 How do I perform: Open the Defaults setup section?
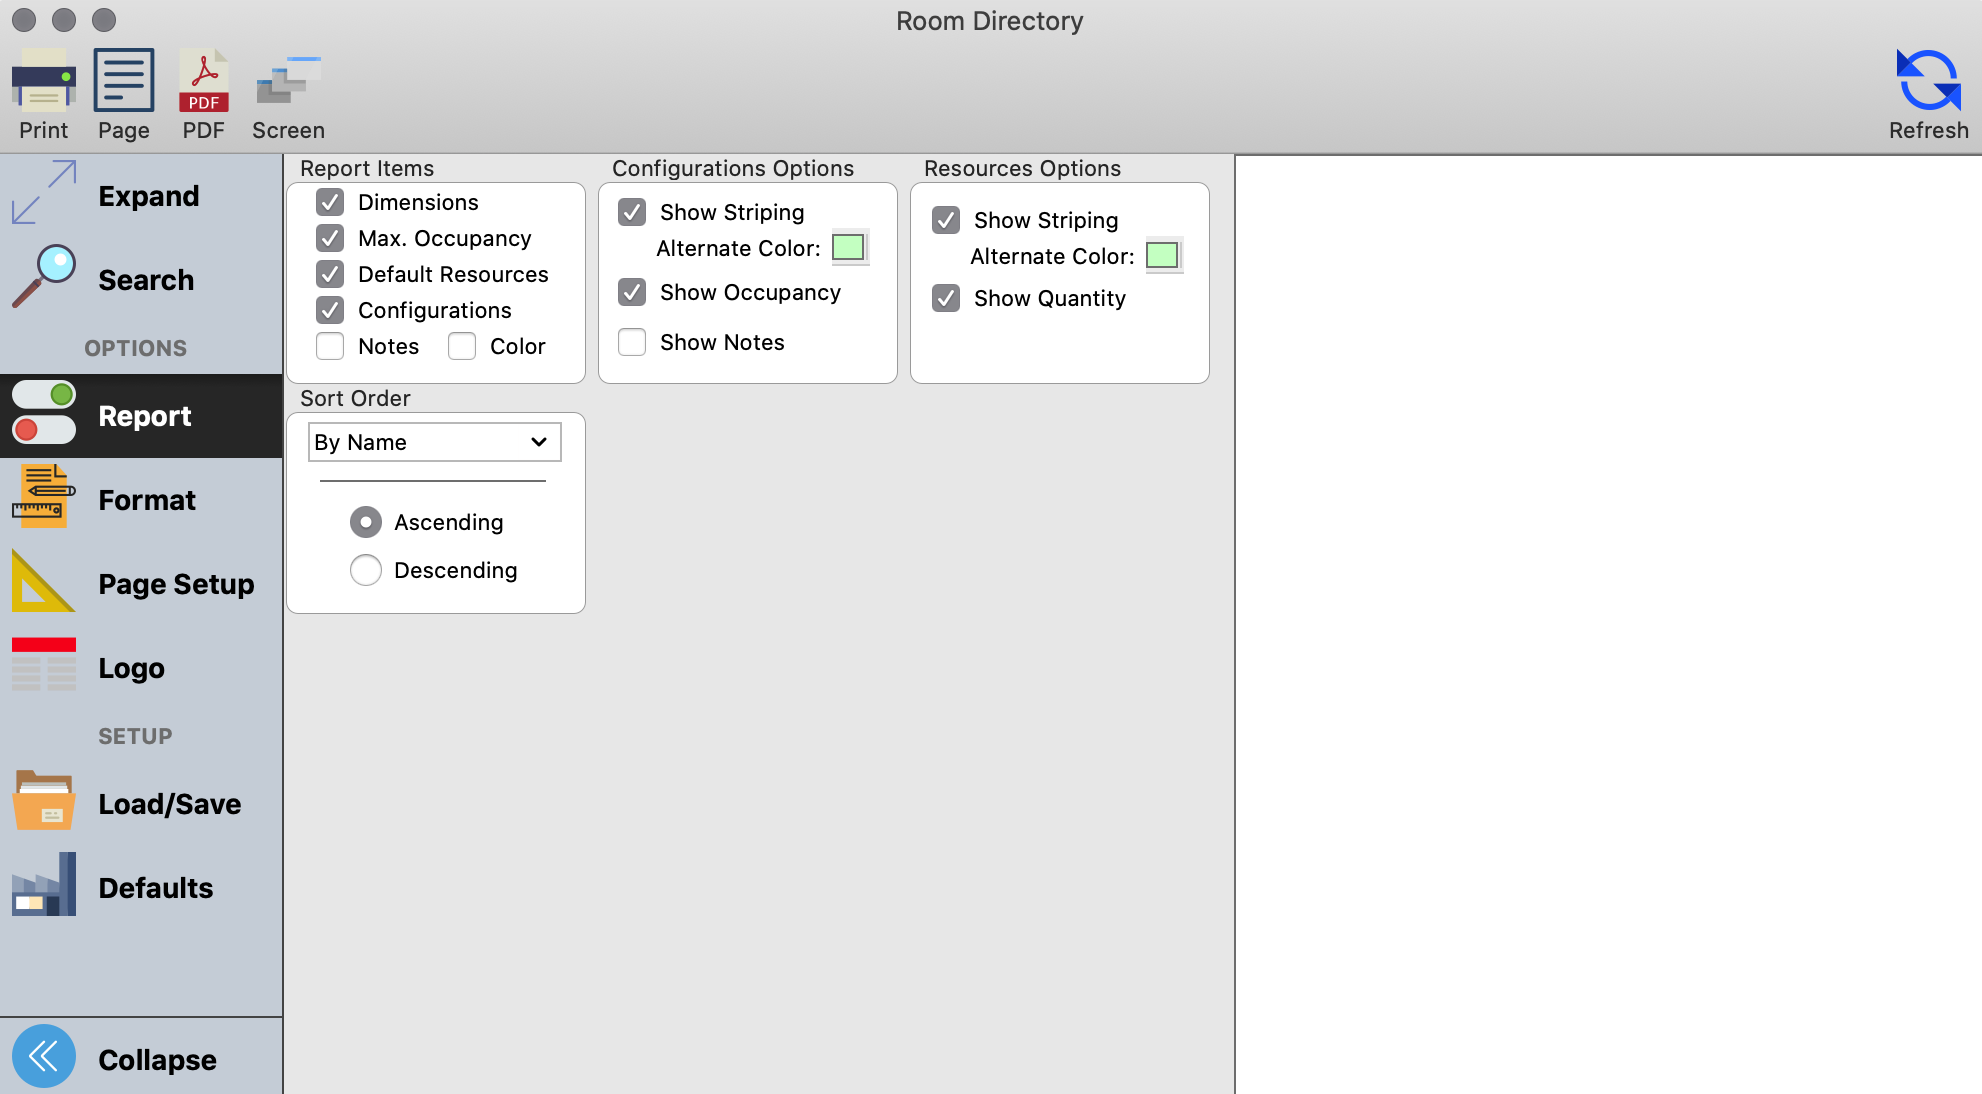click(155, 888)
